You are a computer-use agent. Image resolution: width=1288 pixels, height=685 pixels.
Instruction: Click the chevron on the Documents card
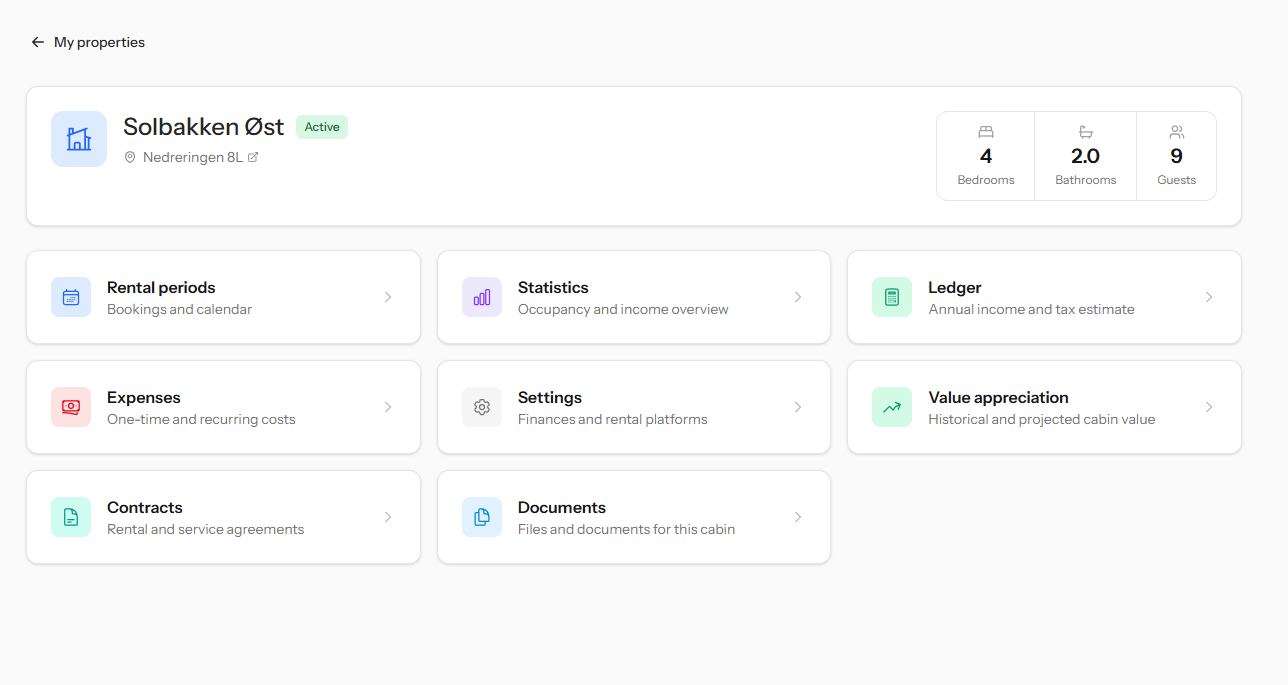pyautogui.click(x=798, y=517)
